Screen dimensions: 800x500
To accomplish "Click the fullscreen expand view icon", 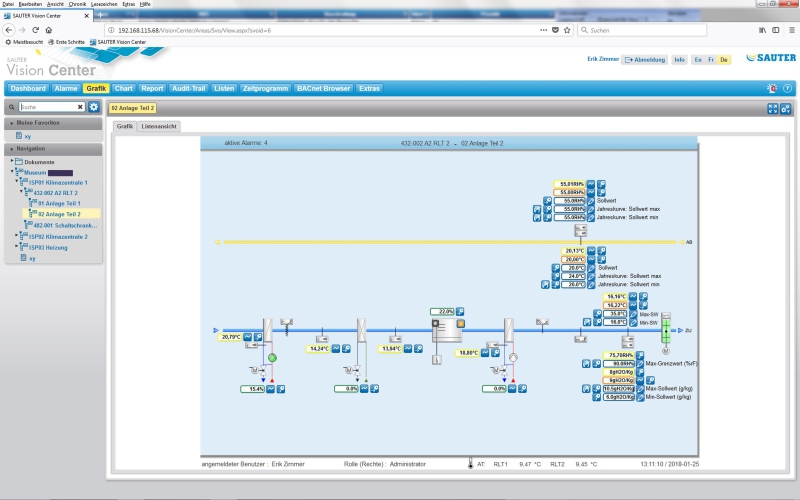I will (x=772, y=109).
